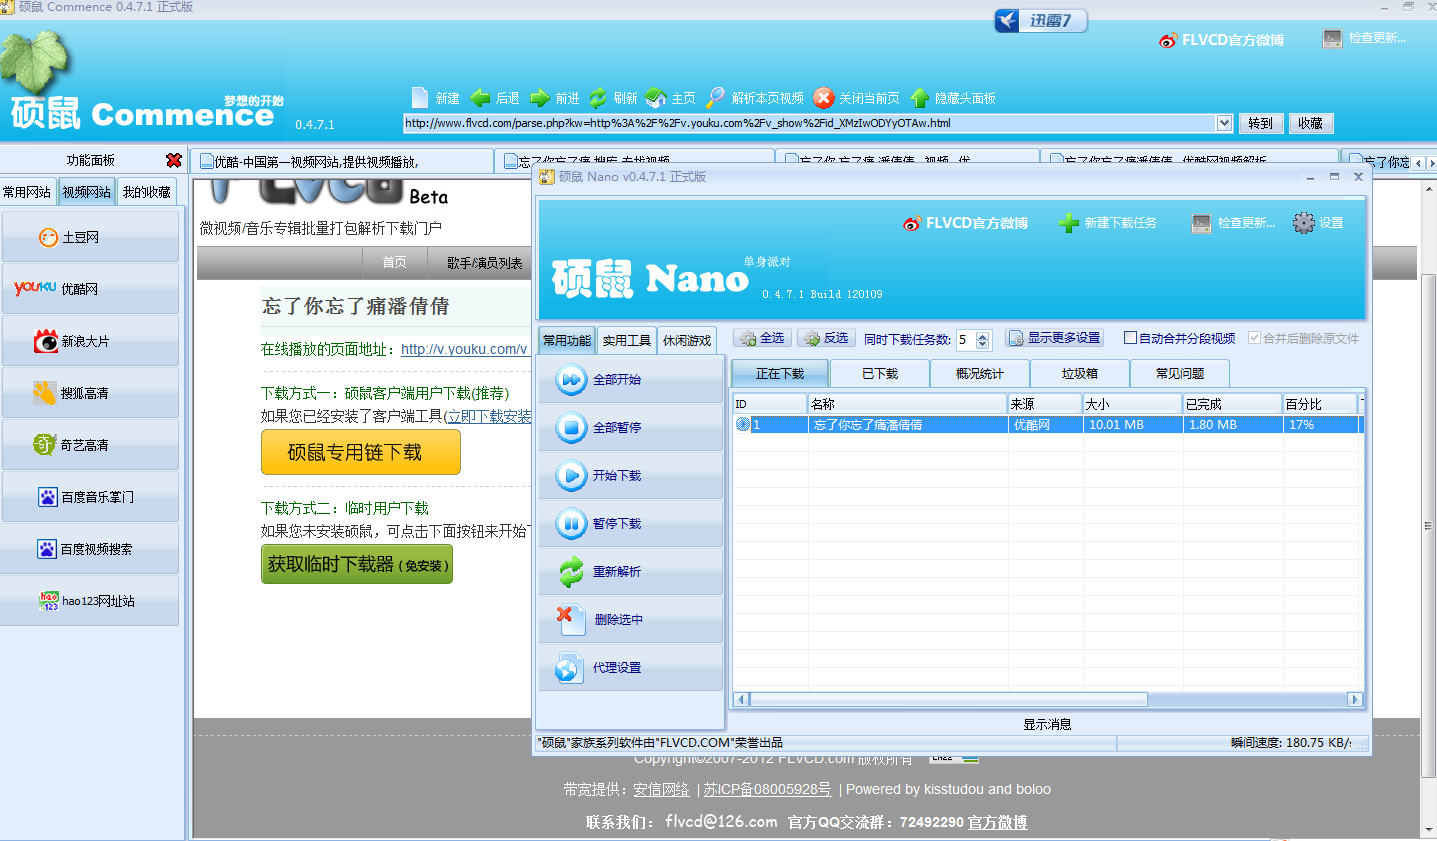Expand the URL address dropdown
This screenshot has height=841, width=1437.
(1224, 123)
